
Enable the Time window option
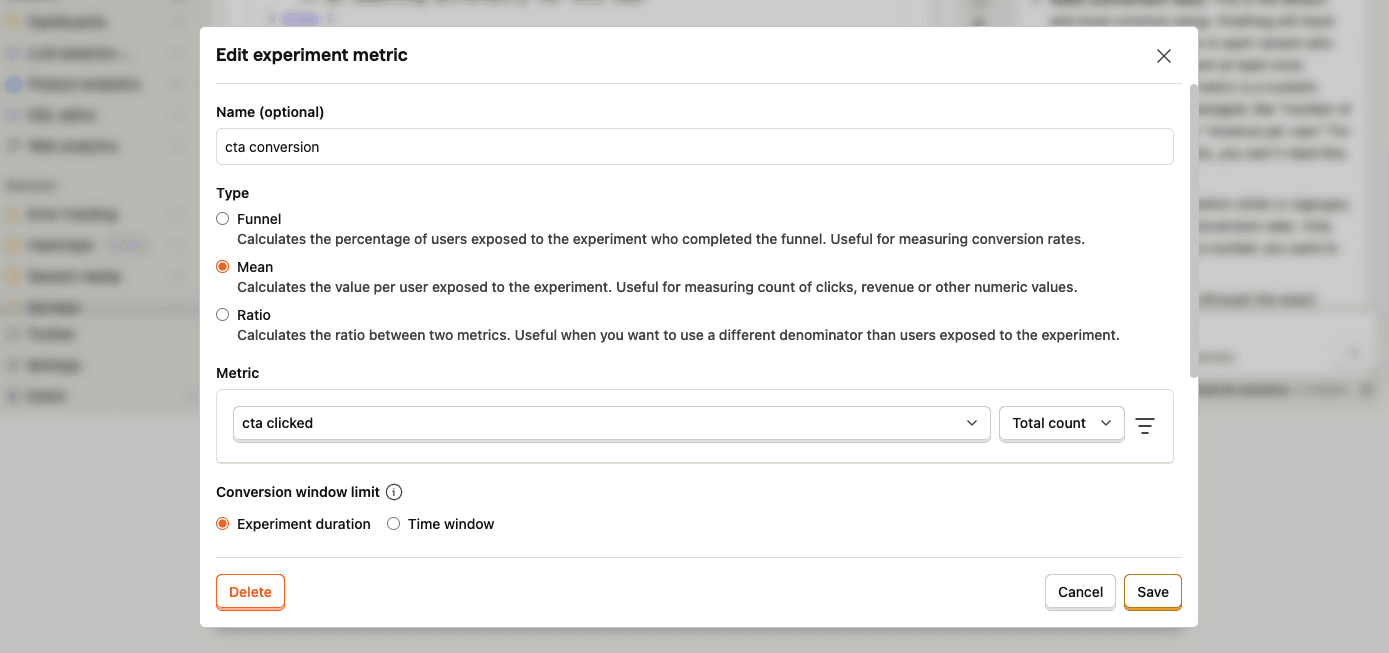(x=394, y=524)
